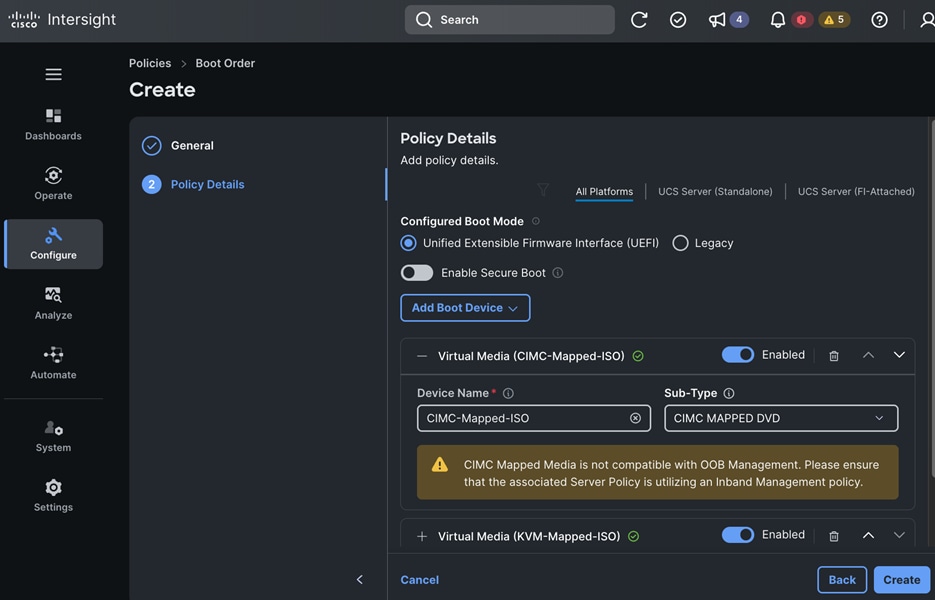The height and width of the screenshot is (600, 935).
Task: Click the search magnifier icon
Action: [424, 20]
